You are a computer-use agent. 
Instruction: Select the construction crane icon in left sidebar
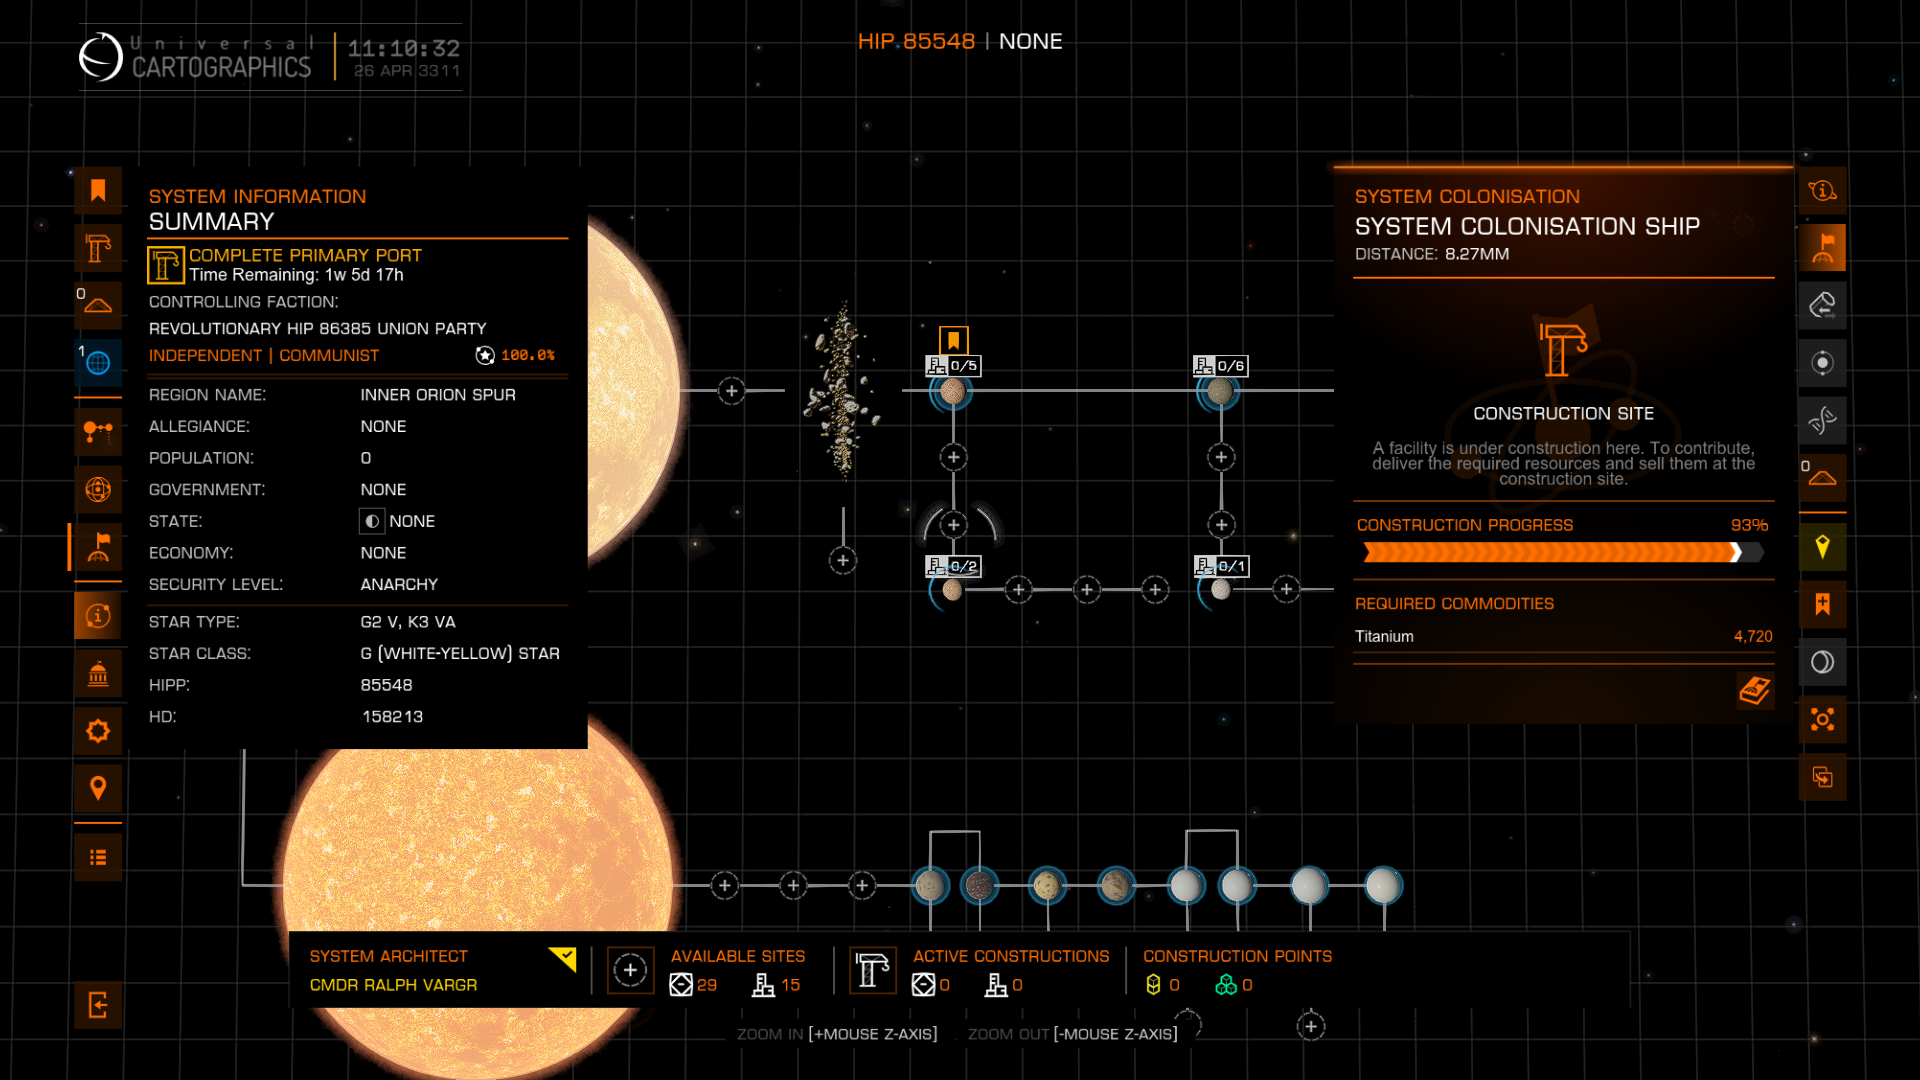pyautogui.click(x=98, y=248)
